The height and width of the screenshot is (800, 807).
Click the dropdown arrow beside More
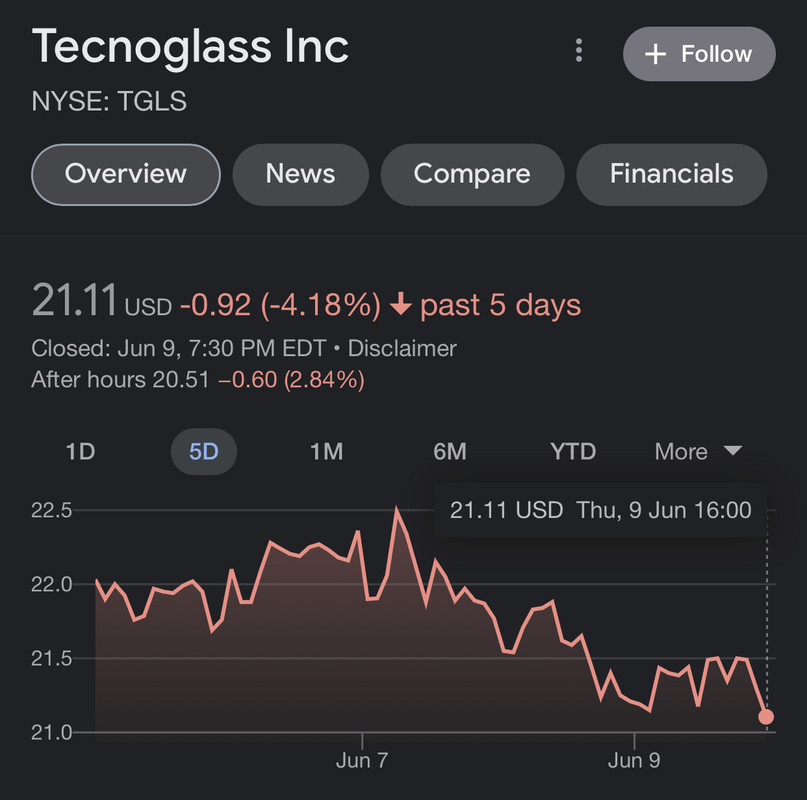click(732, 452)
